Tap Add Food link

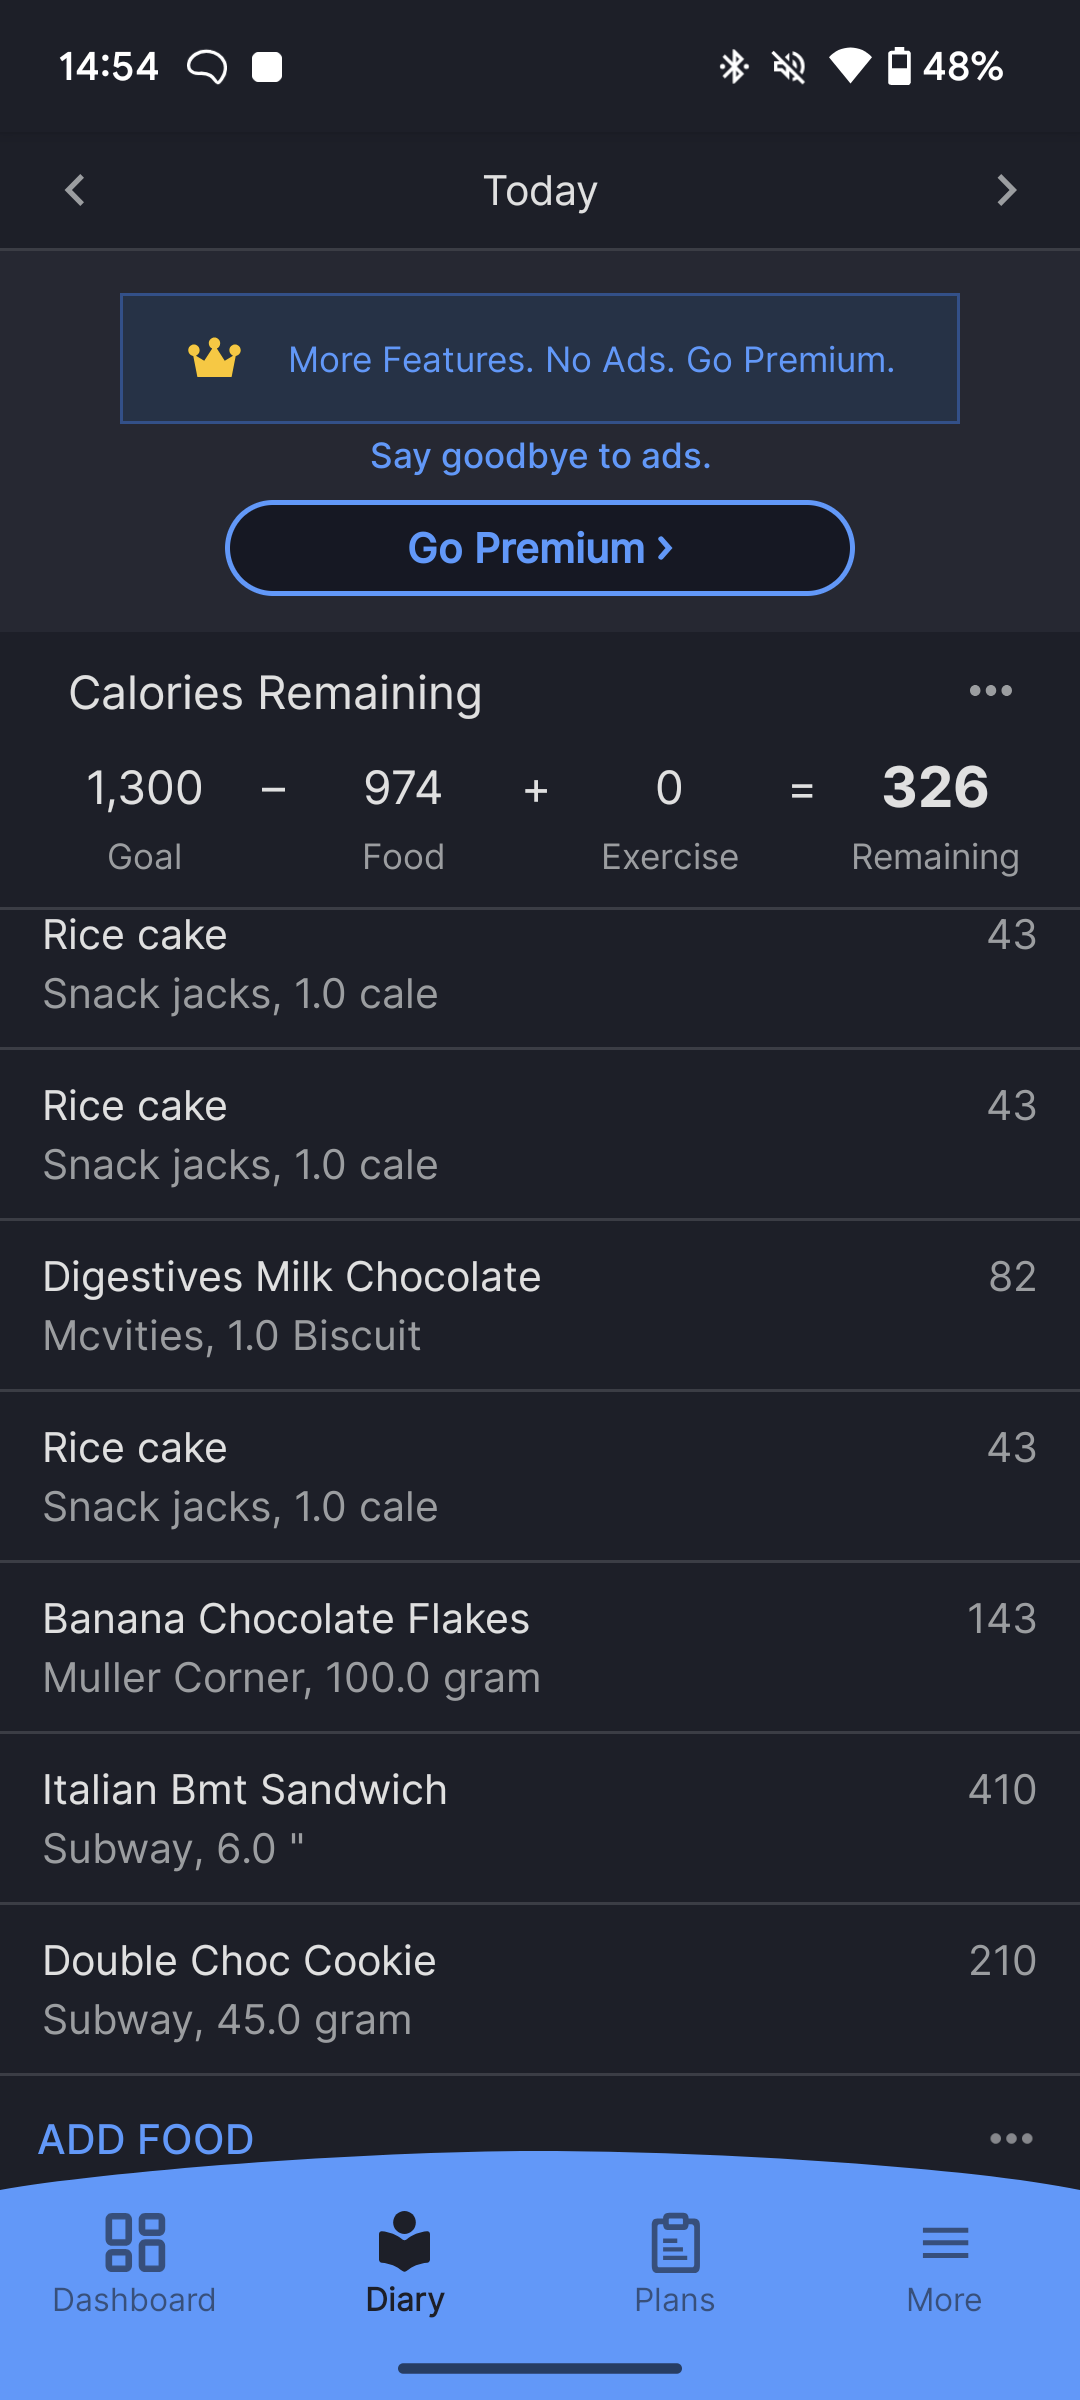point(146,2139)
